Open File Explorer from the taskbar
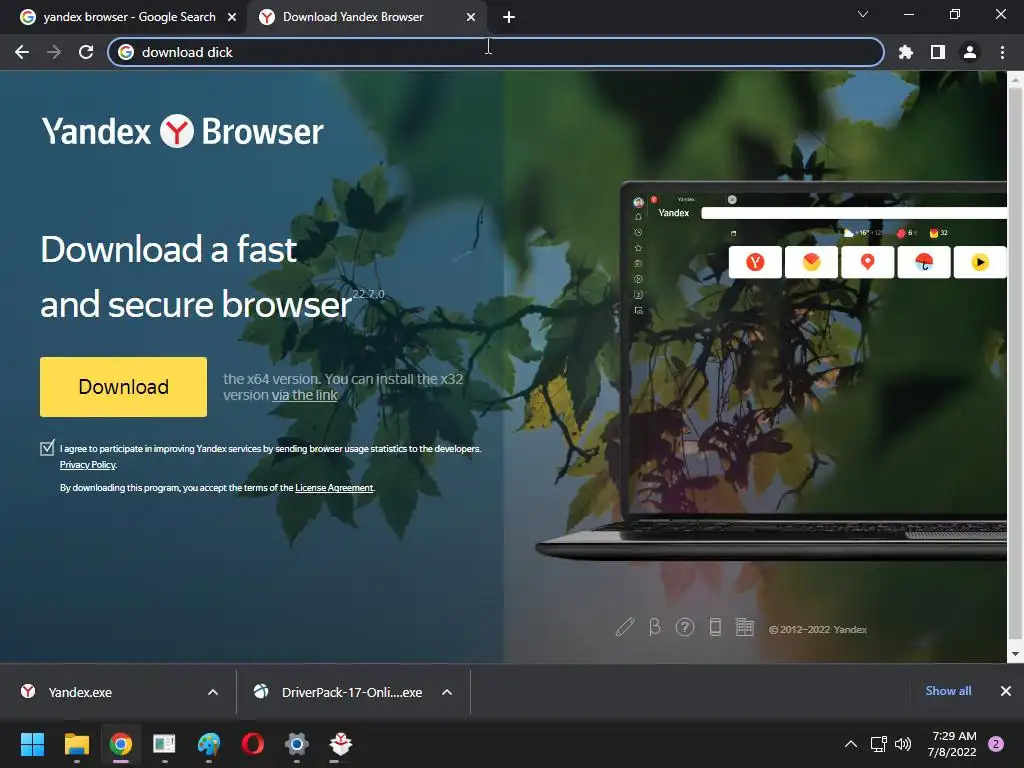 pos(76,744)
